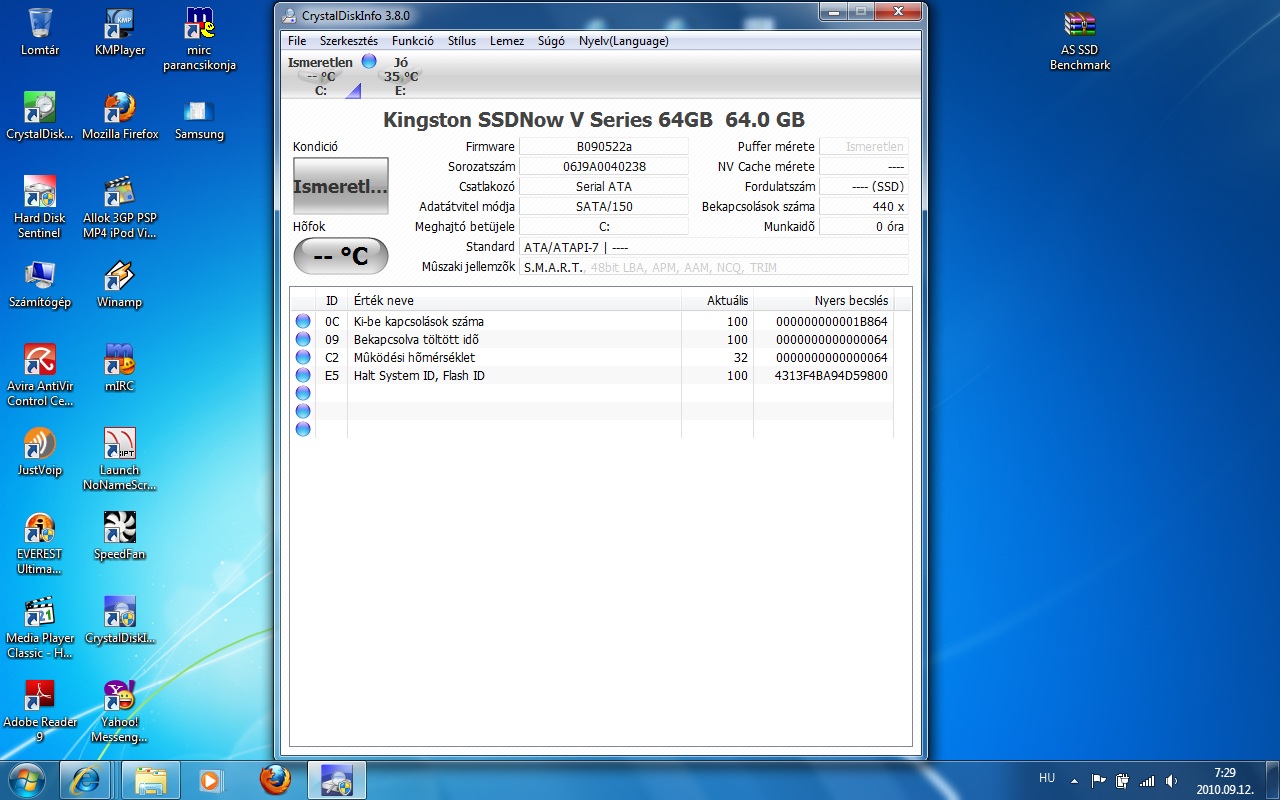Image resolution: width=1280 pixels, height=800 pixels.
Task: Click the Firmware field B090522a
Action: coord(604,146)
